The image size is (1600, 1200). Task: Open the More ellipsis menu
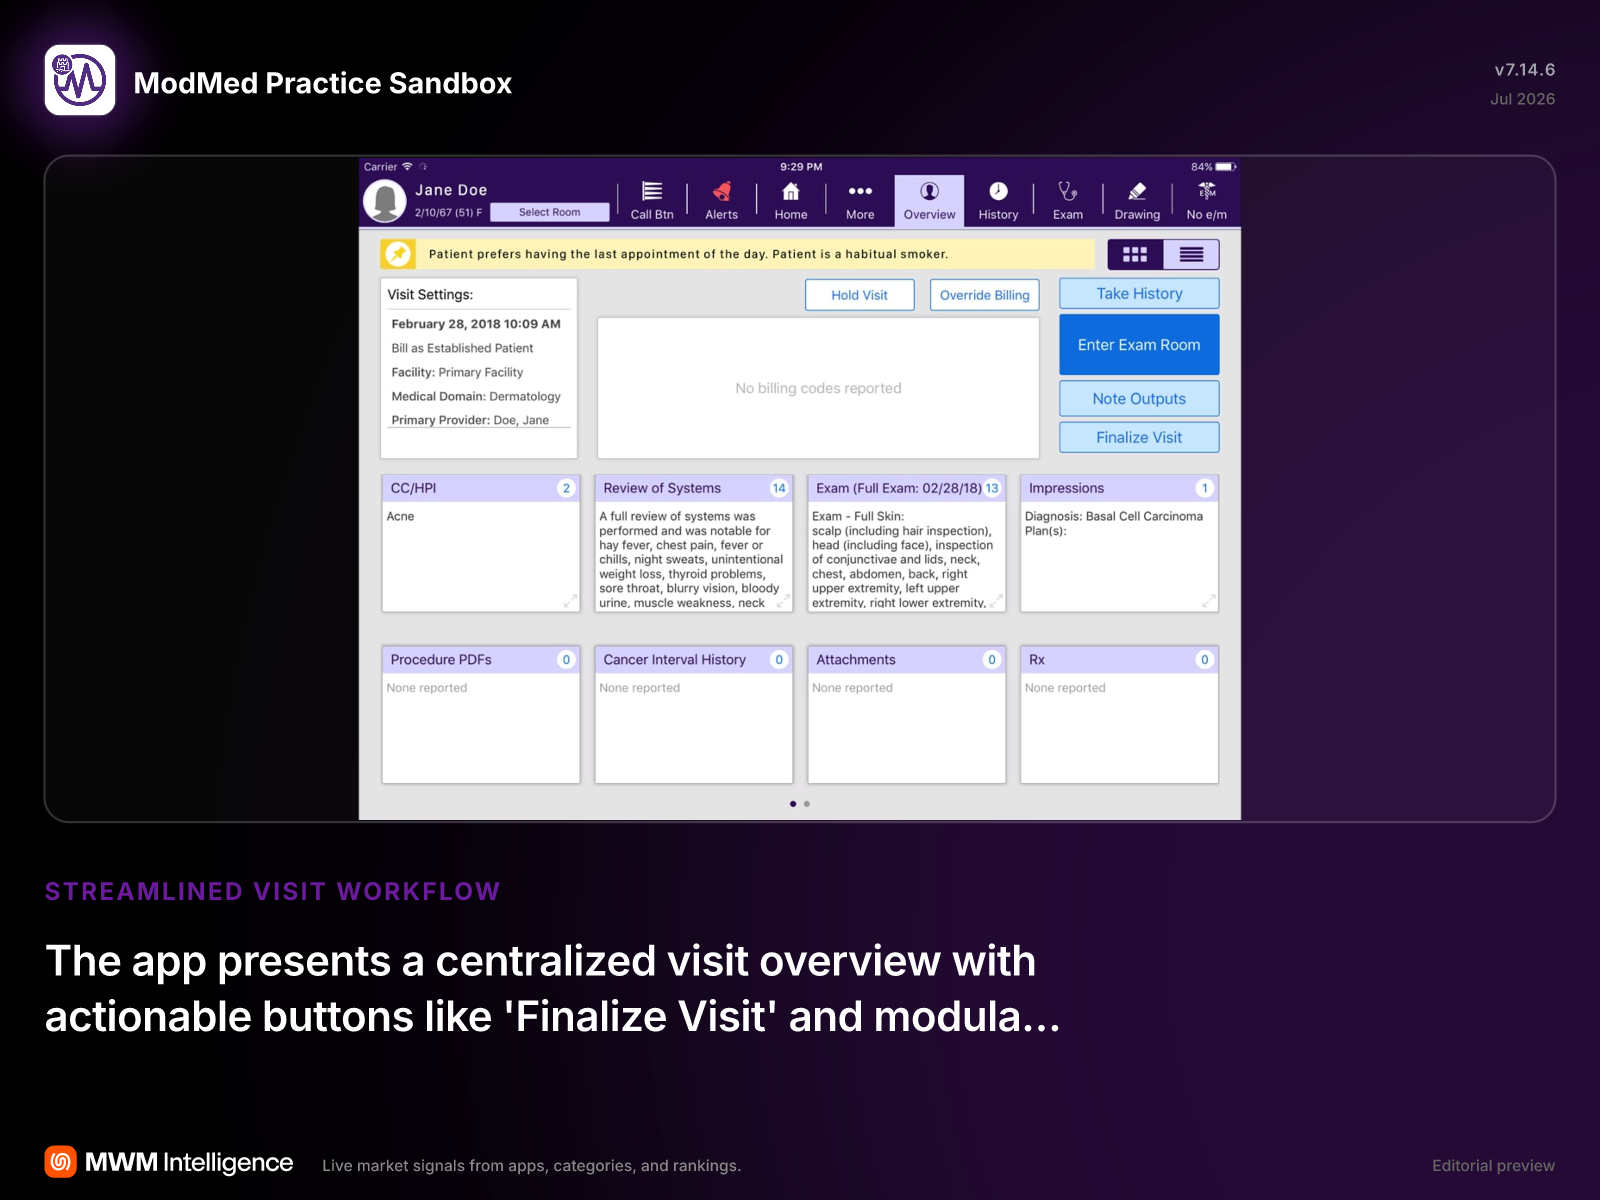point(860,200)
